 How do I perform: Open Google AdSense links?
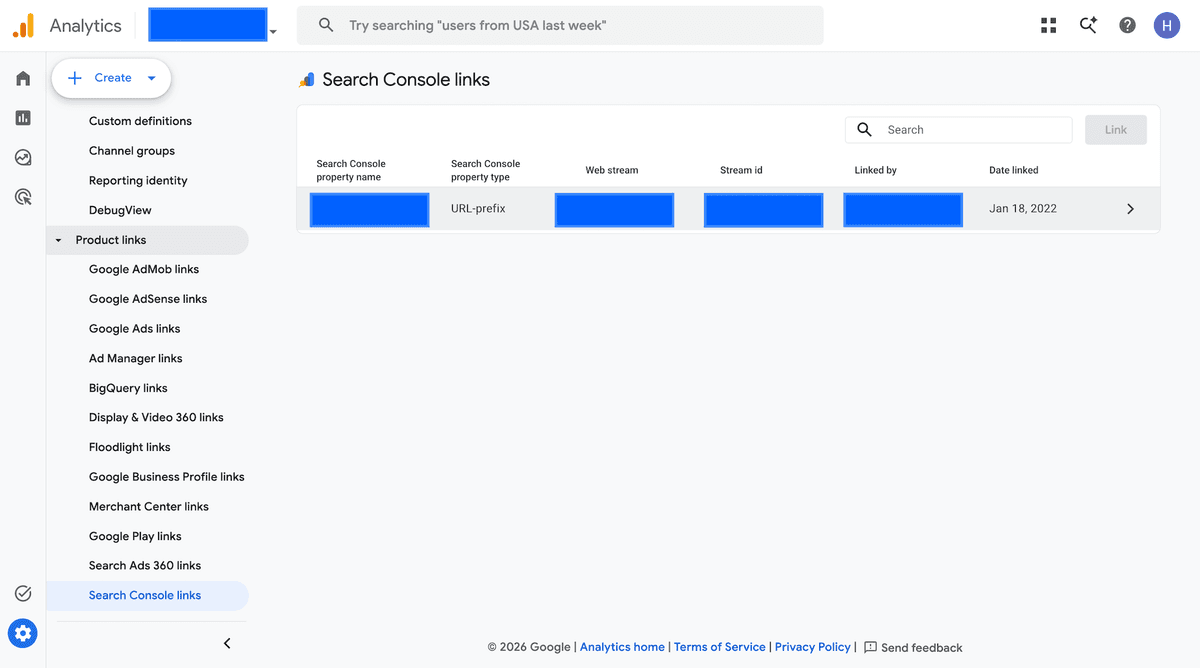148,299
